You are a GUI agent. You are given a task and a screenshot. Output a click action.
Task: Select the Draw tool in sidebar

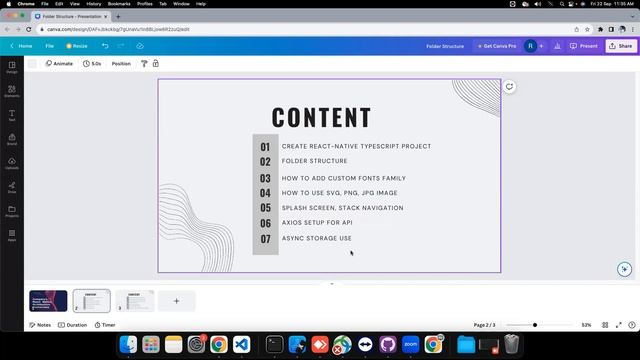[x=12, y=187]
